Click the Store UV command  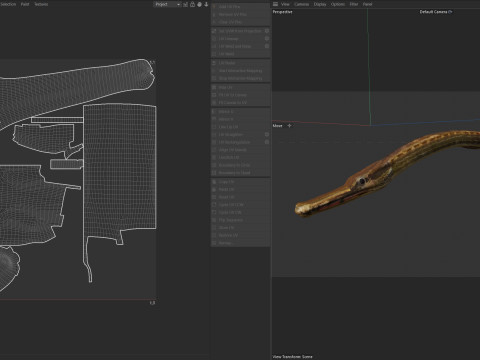[x=240, y=228]
